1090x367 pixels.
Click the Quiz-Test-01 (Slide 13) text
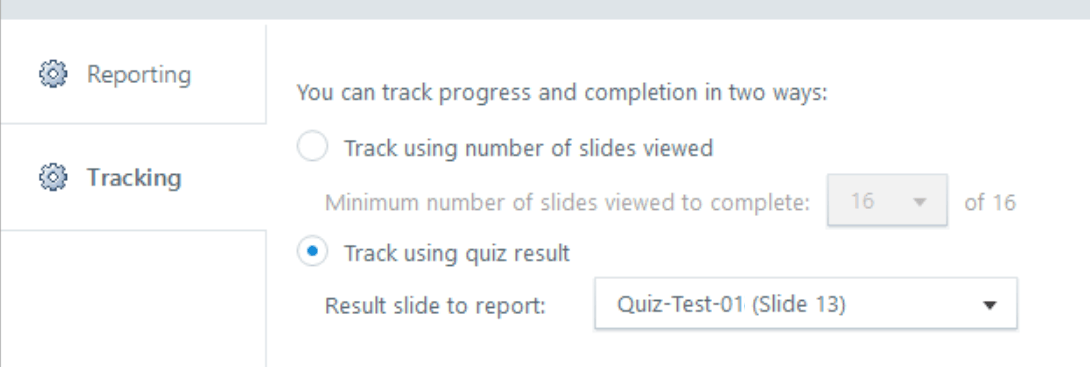point(731,304)
